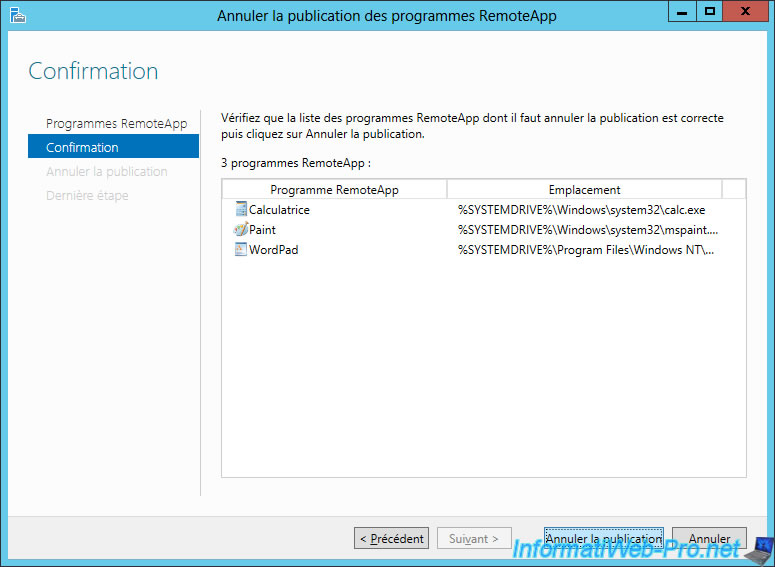
Task: Click the wizard window icon in title bar
Action: [x=17, y=15]
